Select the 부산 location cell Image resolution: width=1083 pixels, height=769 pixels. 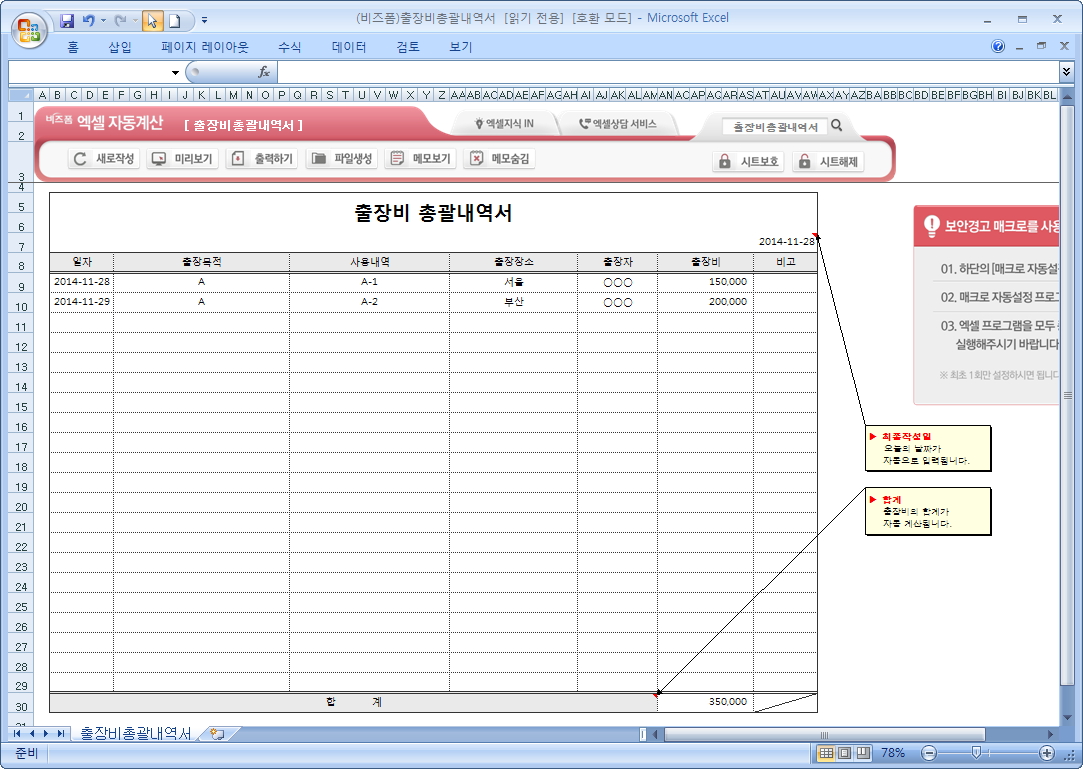[x=513, y=302]
